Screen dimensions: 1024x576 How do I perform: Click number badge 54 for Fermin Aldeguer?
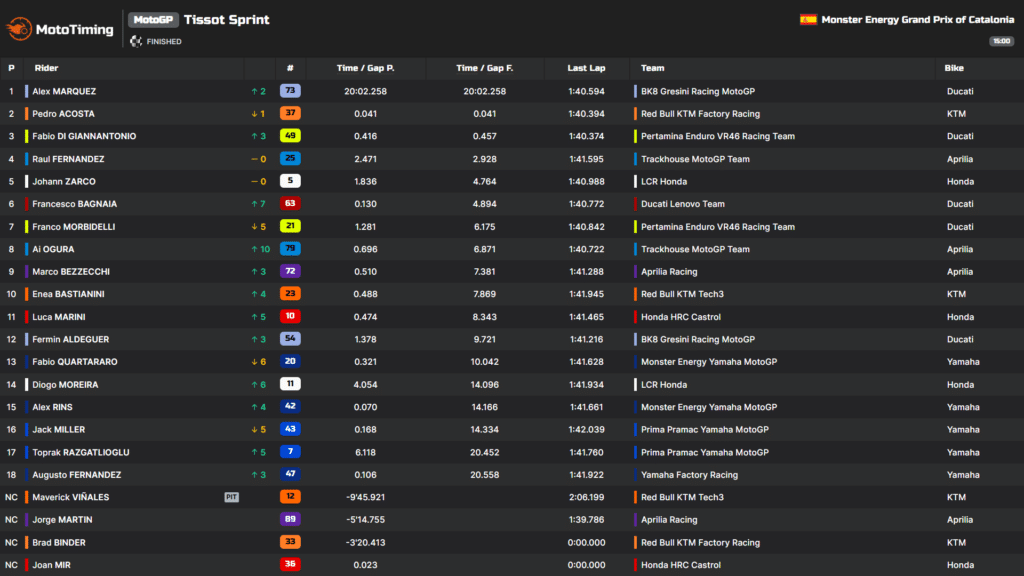[290, 338]
